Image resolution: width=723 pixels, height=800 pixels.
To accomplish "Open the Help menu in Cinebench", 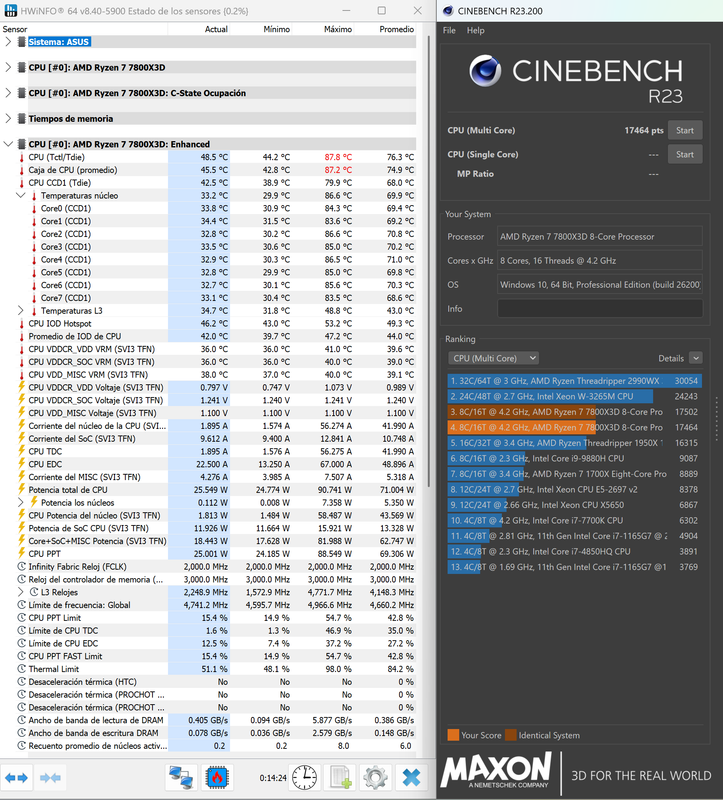I will coord(476,31).
